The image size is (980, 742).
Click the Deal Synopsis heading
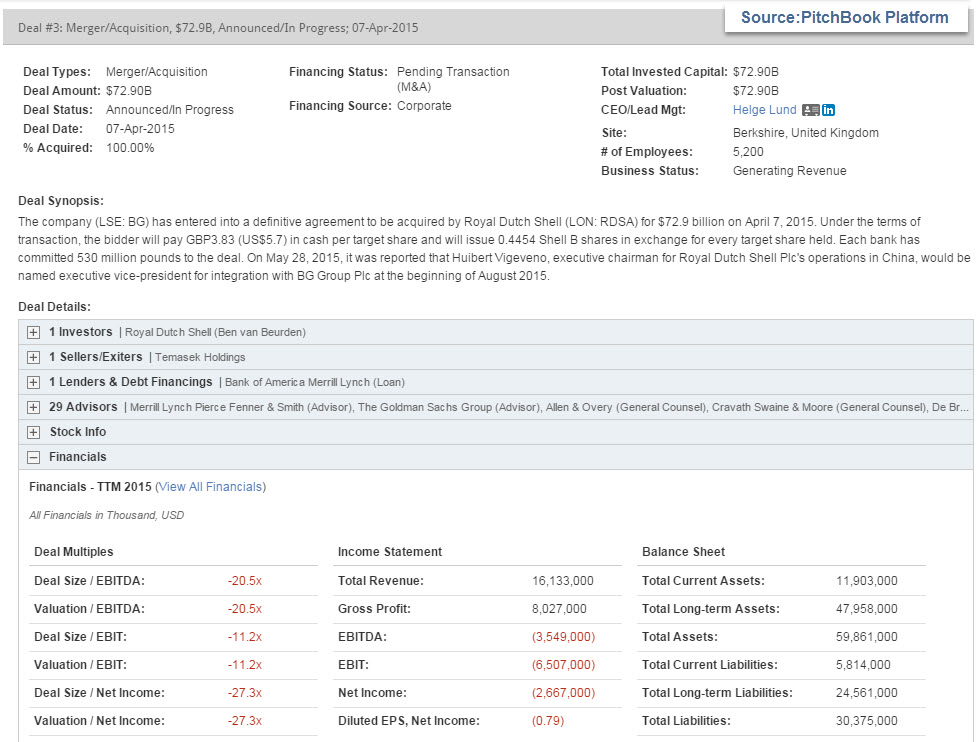point(61,201)
